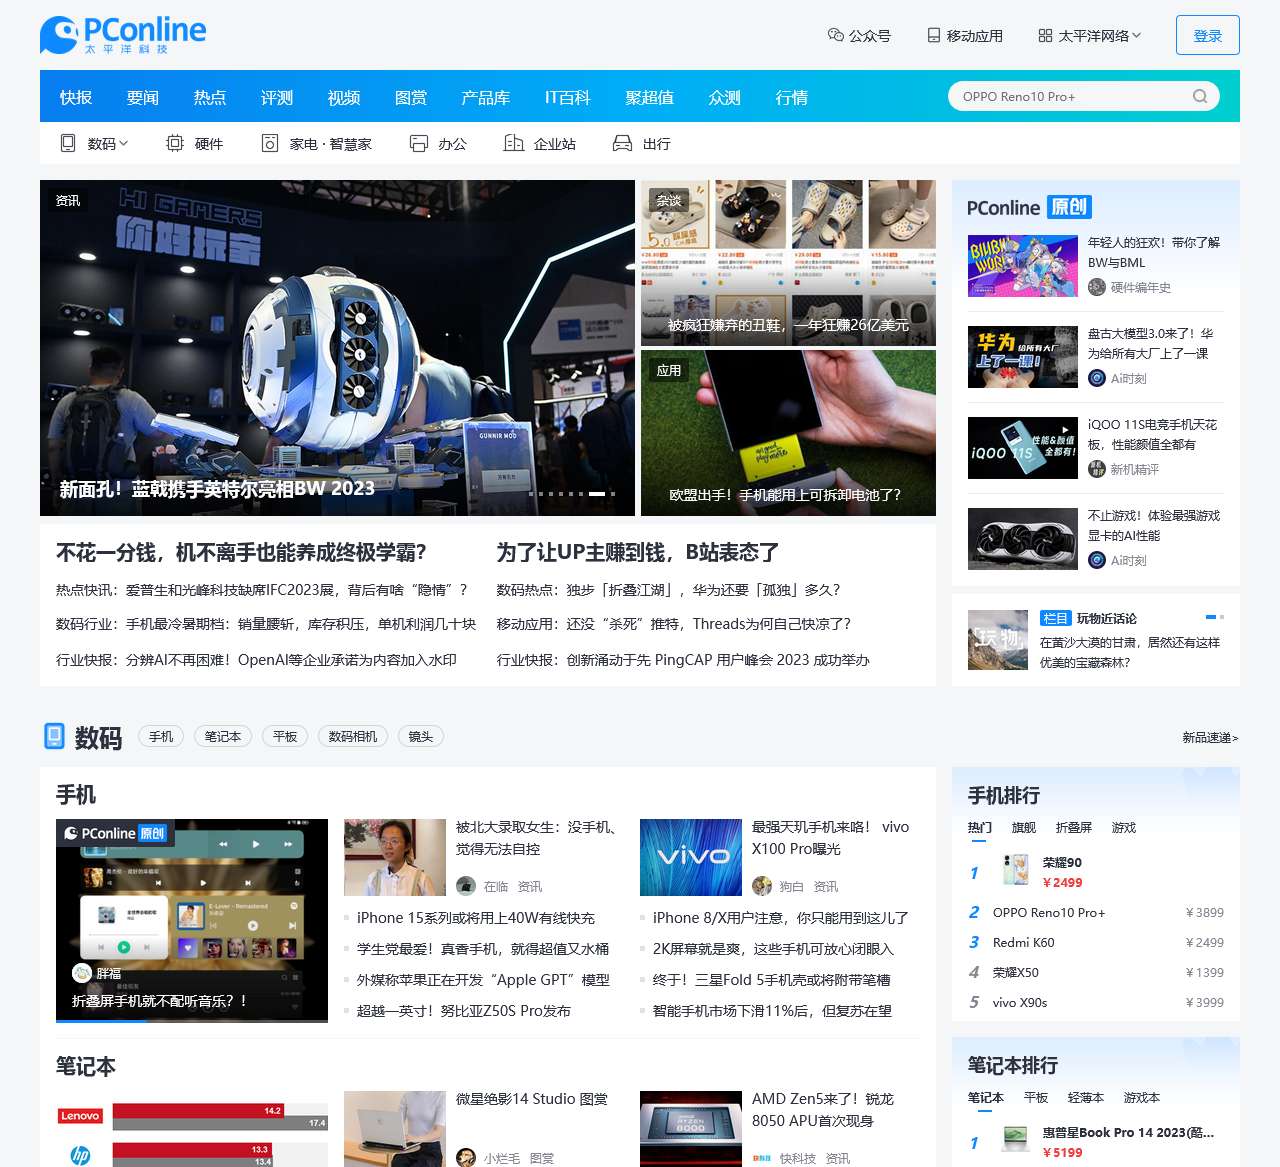Viewport: 1280px width, 1167px height.
Task: Open the 评测 nav tab
Action: point(277,97)
